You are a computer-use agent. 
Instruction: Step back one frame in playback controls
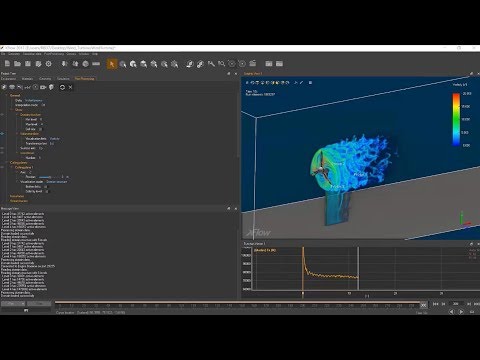pos(443,304)
